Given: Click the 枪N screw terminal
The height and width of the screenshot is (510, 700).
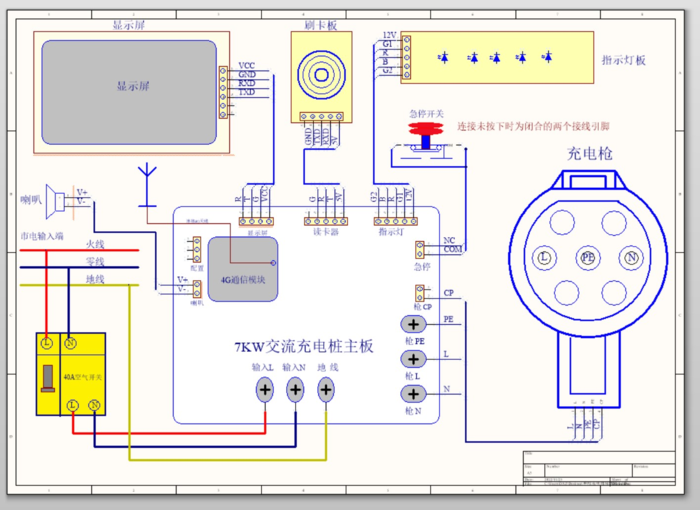Looking at the screenshot, I should (413, 394).
